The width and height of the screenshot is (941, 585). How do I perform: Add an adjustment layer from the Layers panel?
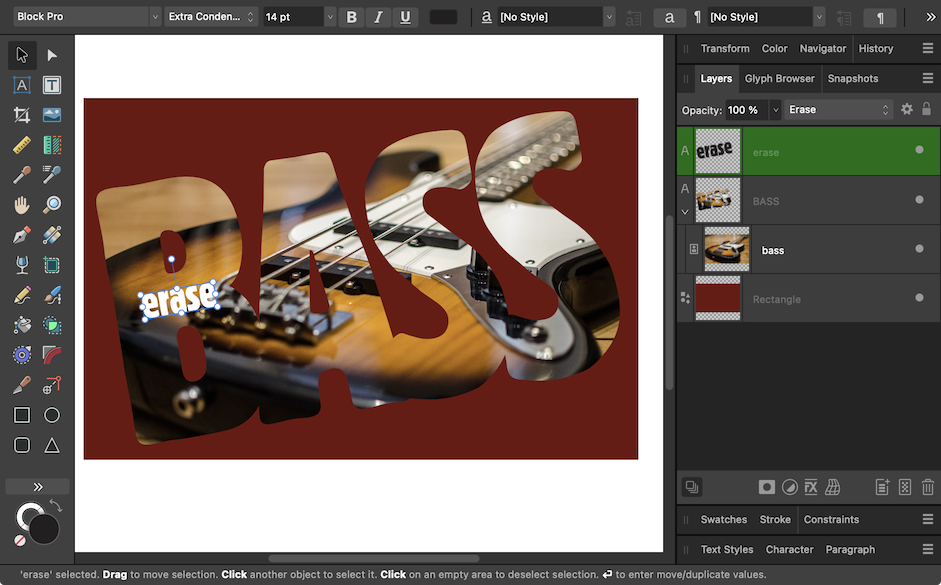point(789,487)
